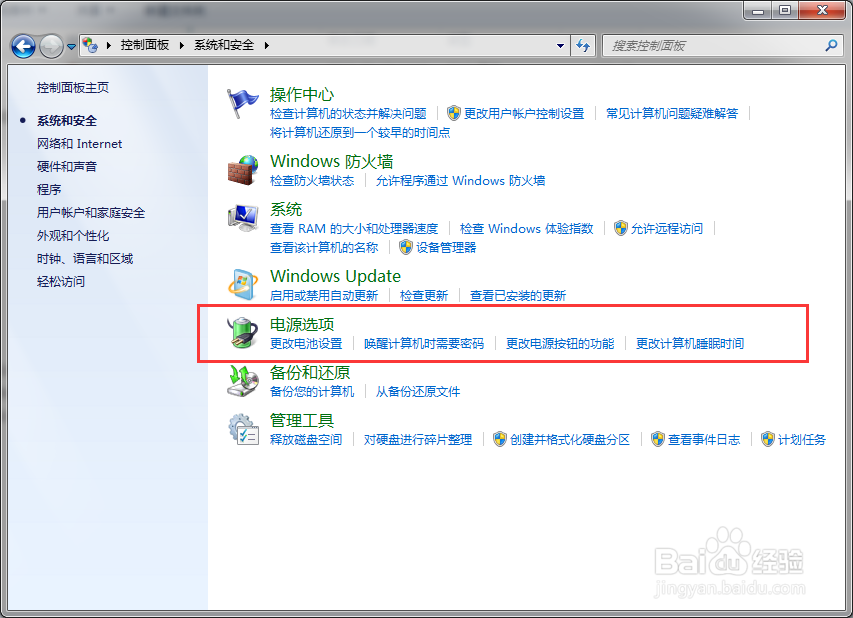Open 用户帐户和家庭安全 category
This screenshot has height=618, width=853.
pyautogui.click(x=91, y=213)
